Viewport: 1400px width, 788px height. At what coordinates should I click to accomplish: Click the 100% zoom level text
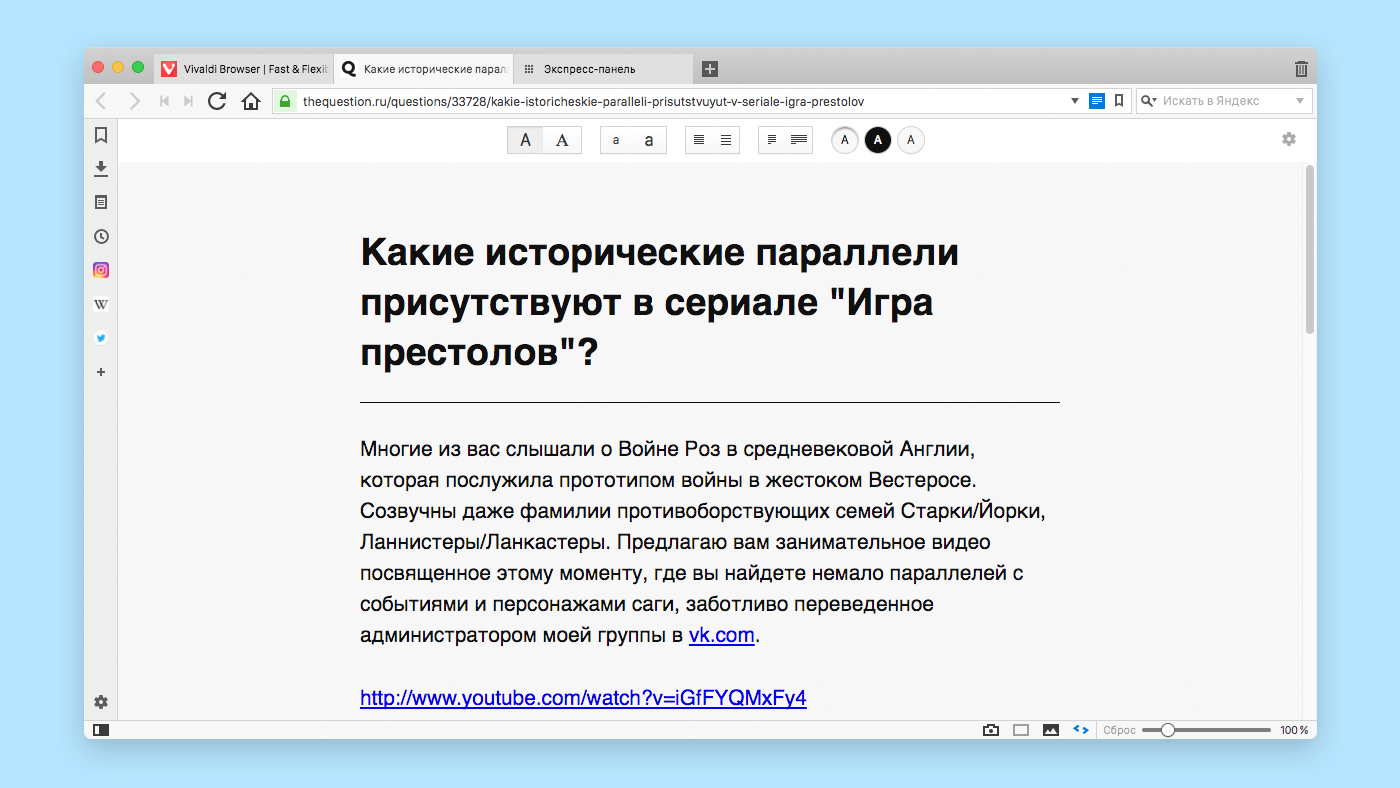click(x=1294, y=730)
